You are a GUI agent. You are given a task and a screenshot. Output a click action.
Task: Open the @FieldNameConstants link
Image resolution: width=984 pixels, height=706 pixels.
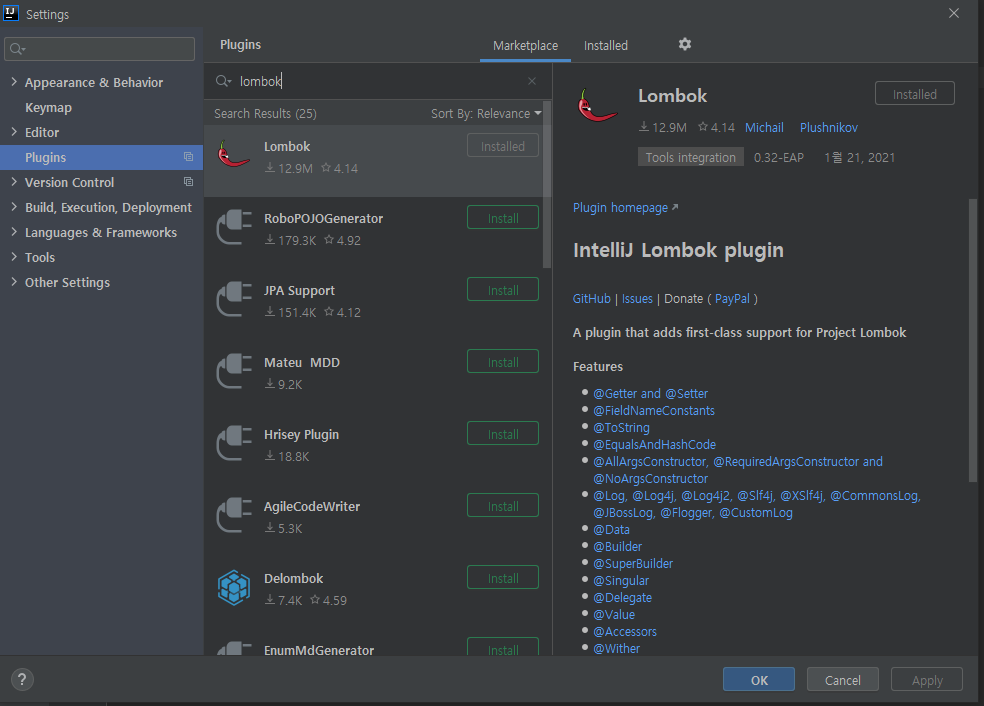point(654,410)
